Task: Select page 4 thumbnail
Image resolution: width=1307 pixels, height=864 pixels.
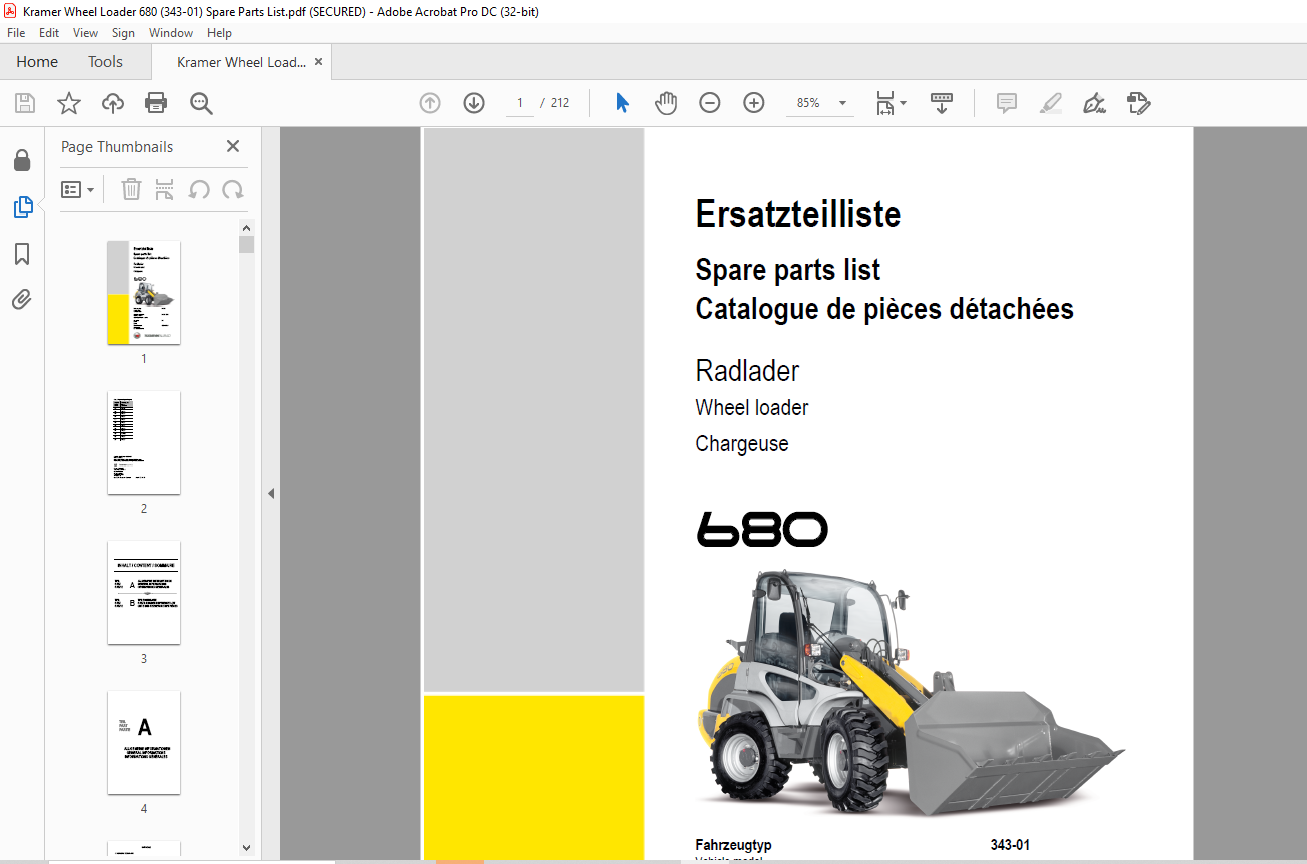Action: point(144,742)
